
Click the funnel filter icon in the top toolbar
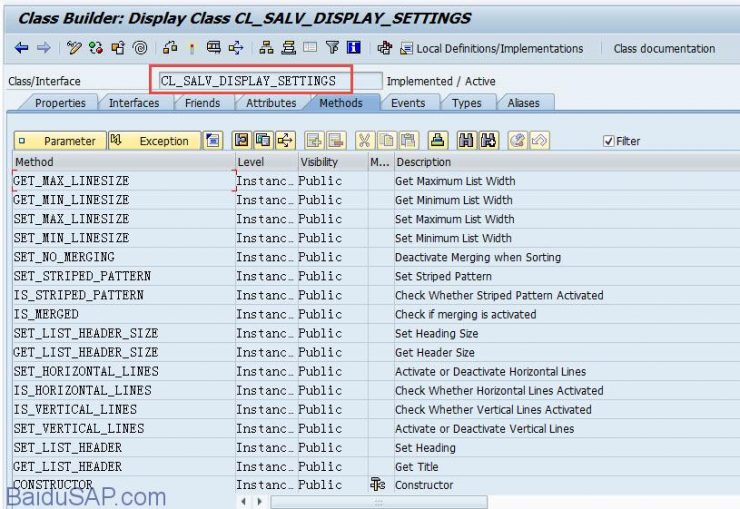tap(332, 48)
